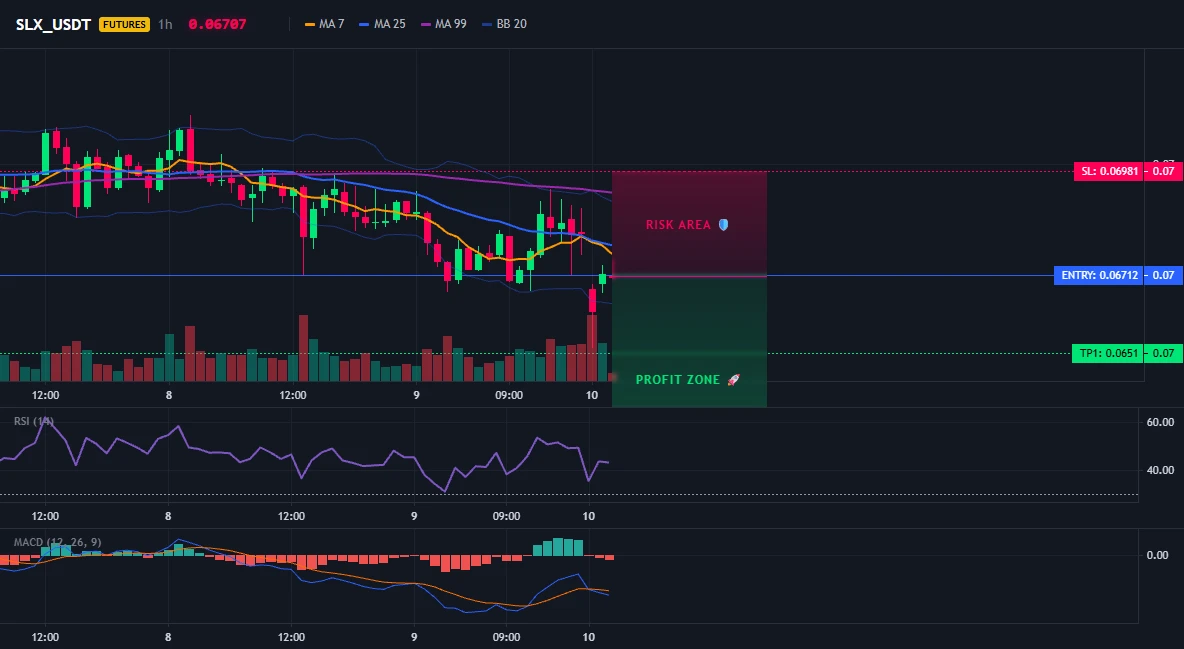This screenshot has height=649, width=1184.
Task: Click the PROFIT ZONE label
Action: (x=678, y=379)
